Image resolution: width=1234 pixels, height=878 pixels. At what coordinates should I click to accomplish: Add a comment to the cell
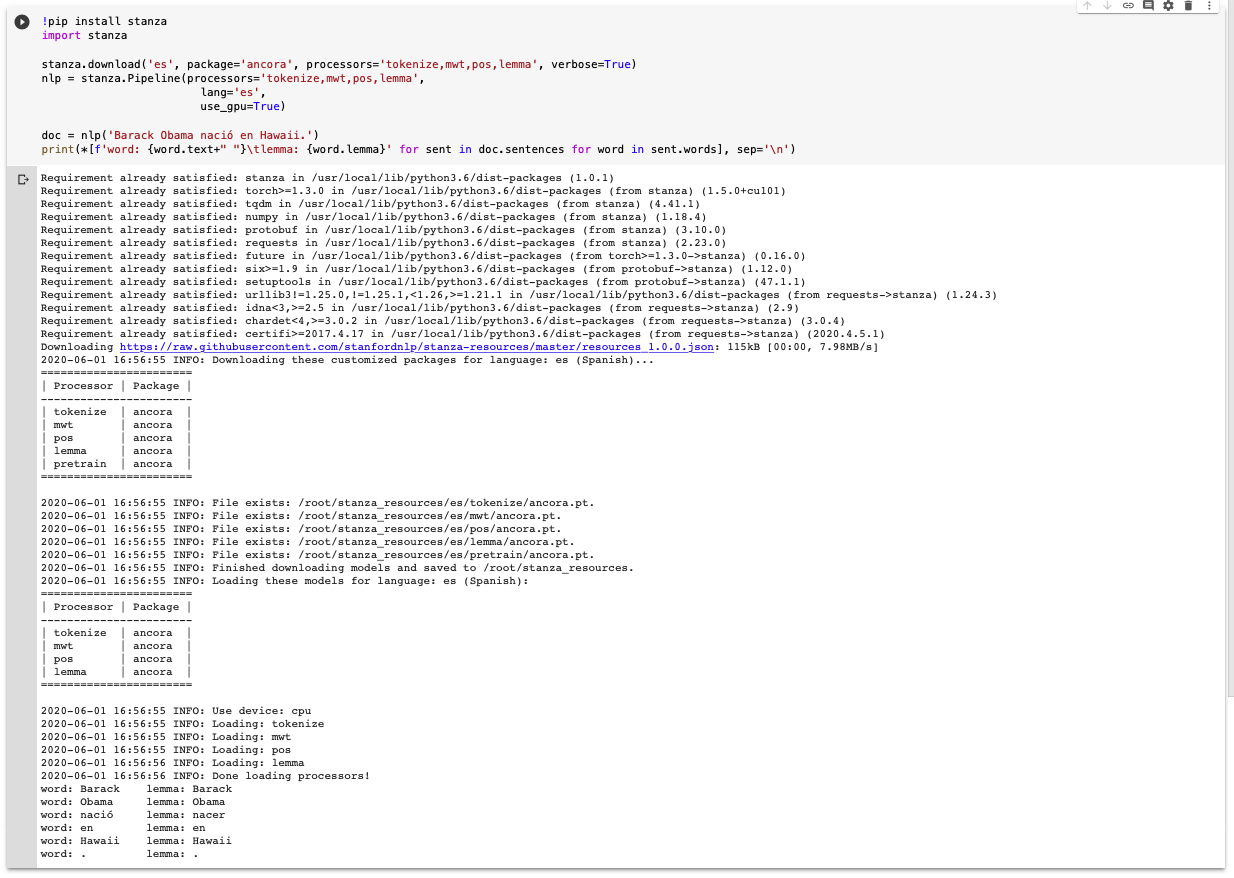[1147, 8]
